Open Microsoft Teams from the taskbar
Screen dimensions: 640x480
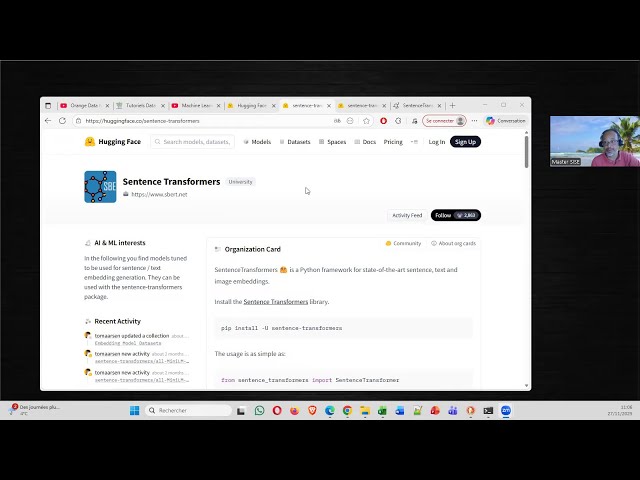point(453,410)
